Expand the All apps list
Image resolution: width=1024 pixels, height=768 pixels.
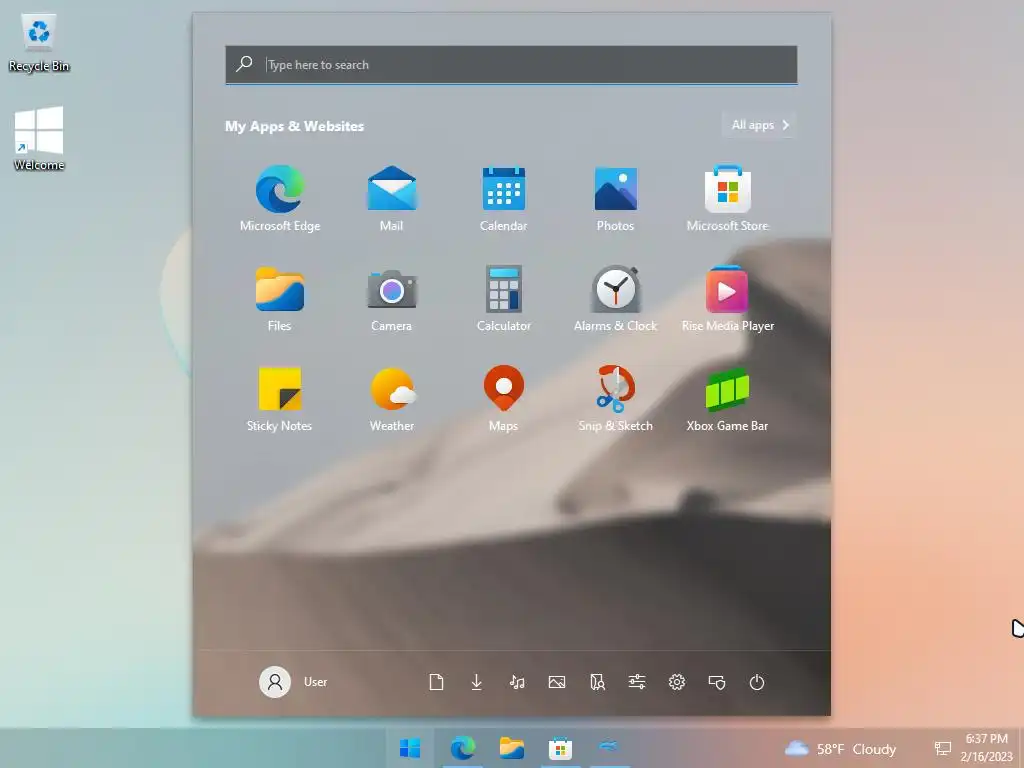click(759, 125)
